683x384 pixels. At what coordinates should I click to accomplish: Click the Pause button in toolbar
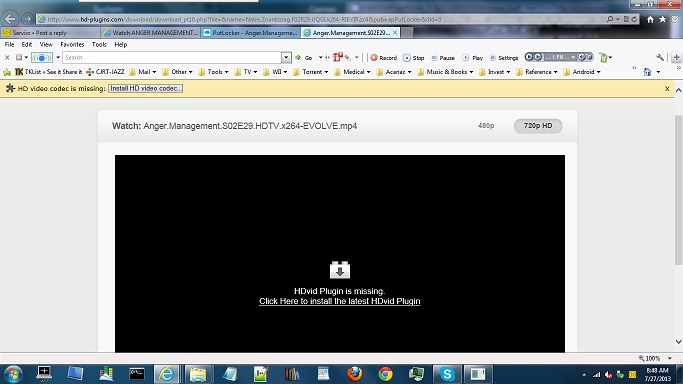click(x=443, y=57)
